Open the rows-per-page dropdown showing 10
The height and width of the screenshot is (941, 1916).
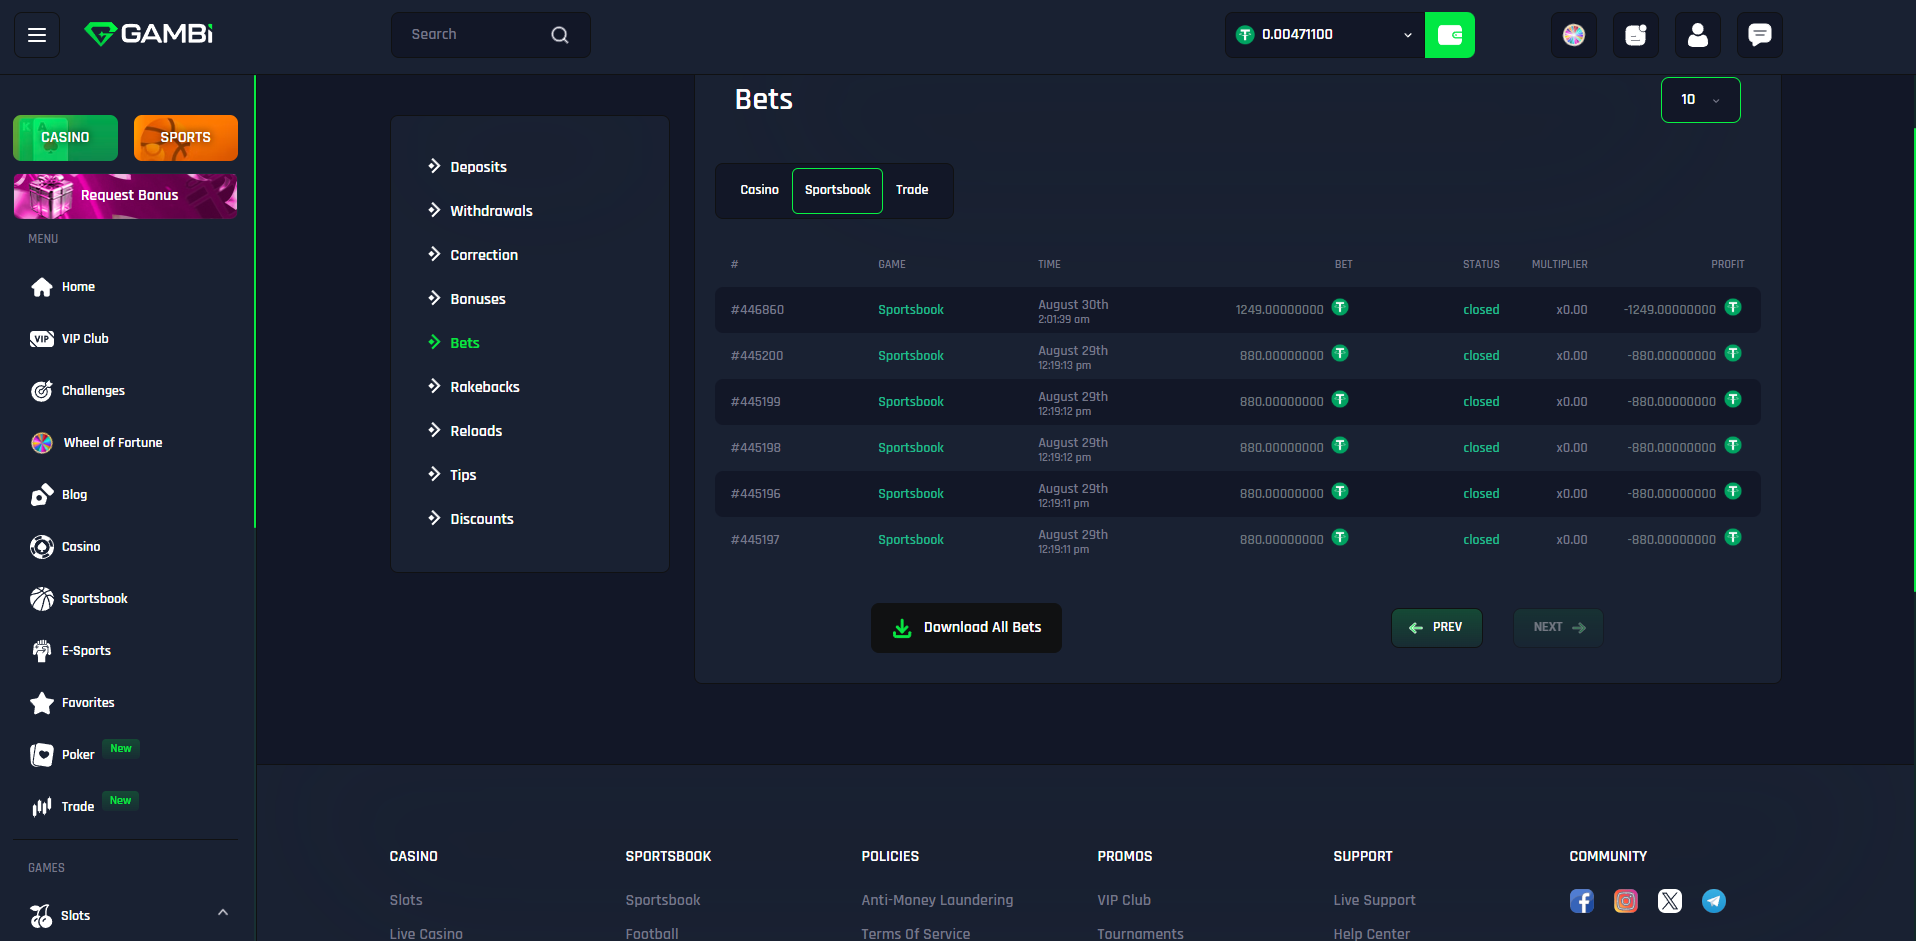pos(1701,100)
